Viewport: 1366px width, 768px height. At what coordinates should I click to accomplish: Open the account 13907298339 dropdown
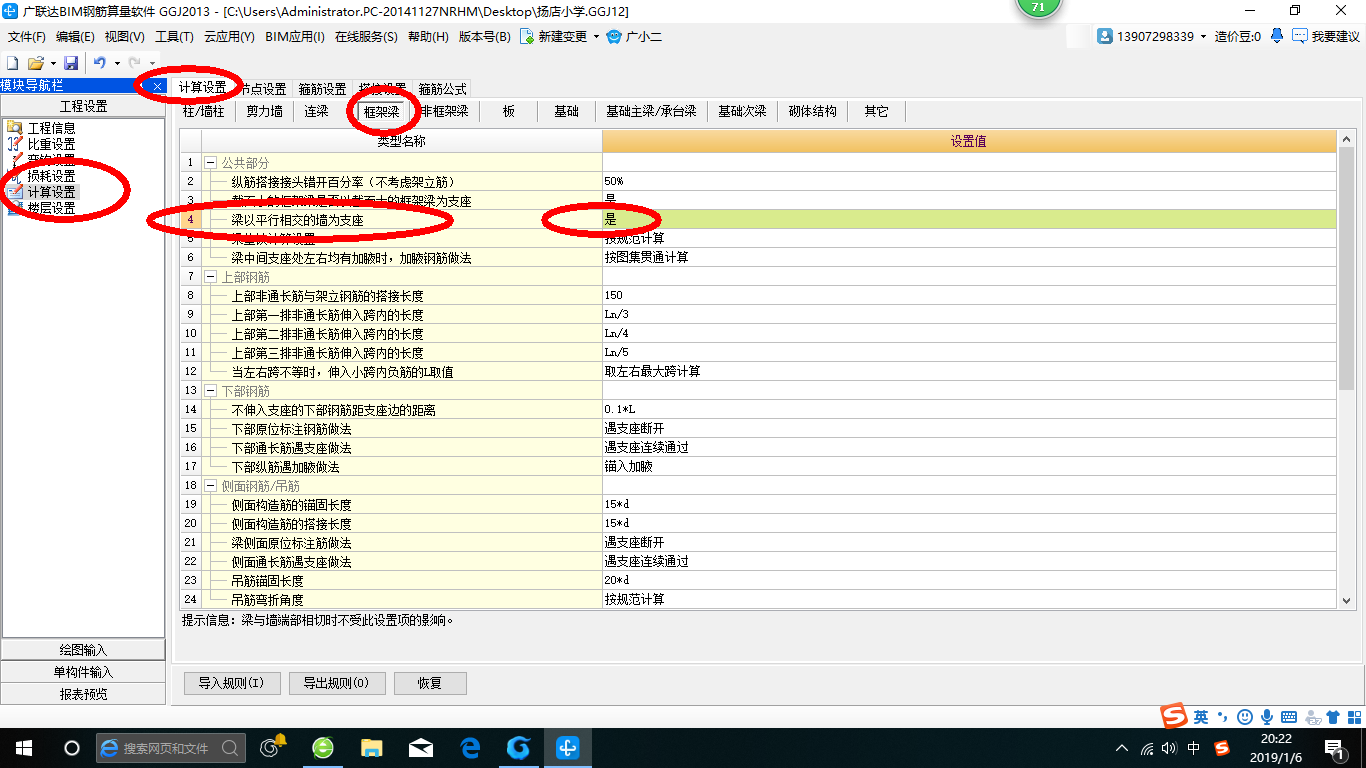coord(1203,37)
